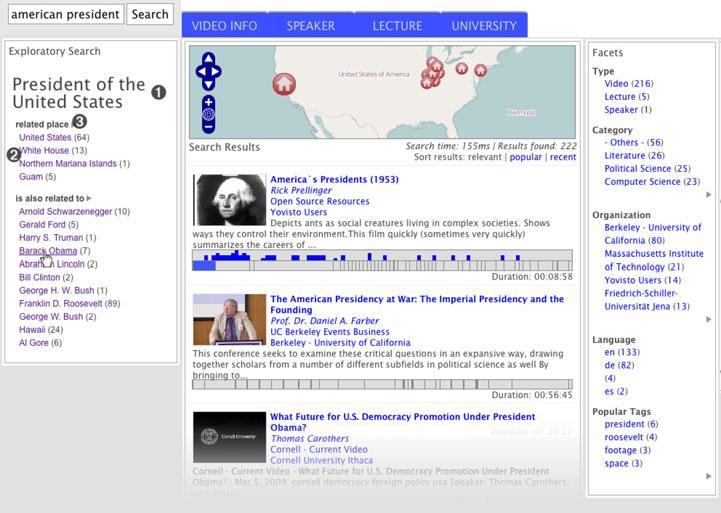The image size is (721, 513).
Task: Filter by Type Speaker (1)
Action: click(x=628, y=110)
